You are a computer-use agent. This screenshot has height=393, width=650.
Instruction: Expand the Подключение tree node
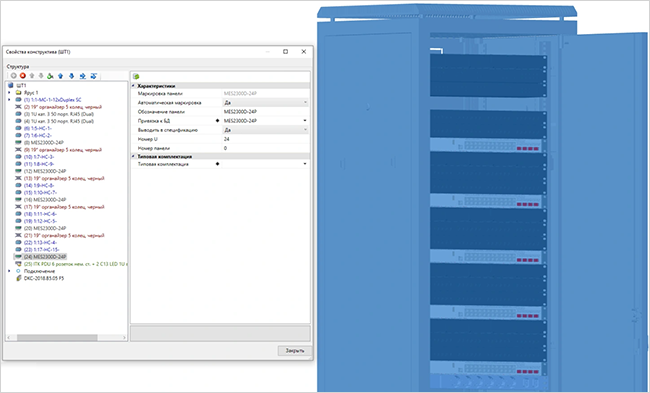(10, 271)
